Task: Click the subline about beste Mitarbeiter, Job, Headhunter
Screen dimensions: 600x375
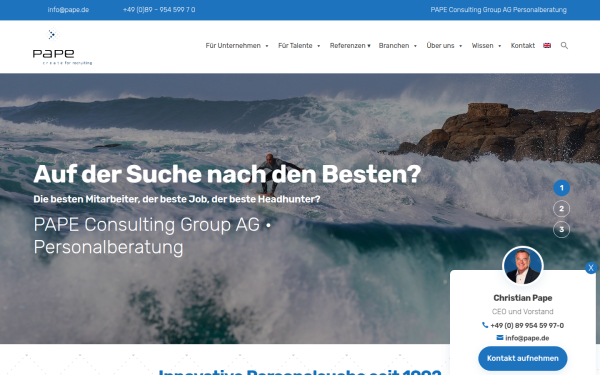Action: point(177,199)
